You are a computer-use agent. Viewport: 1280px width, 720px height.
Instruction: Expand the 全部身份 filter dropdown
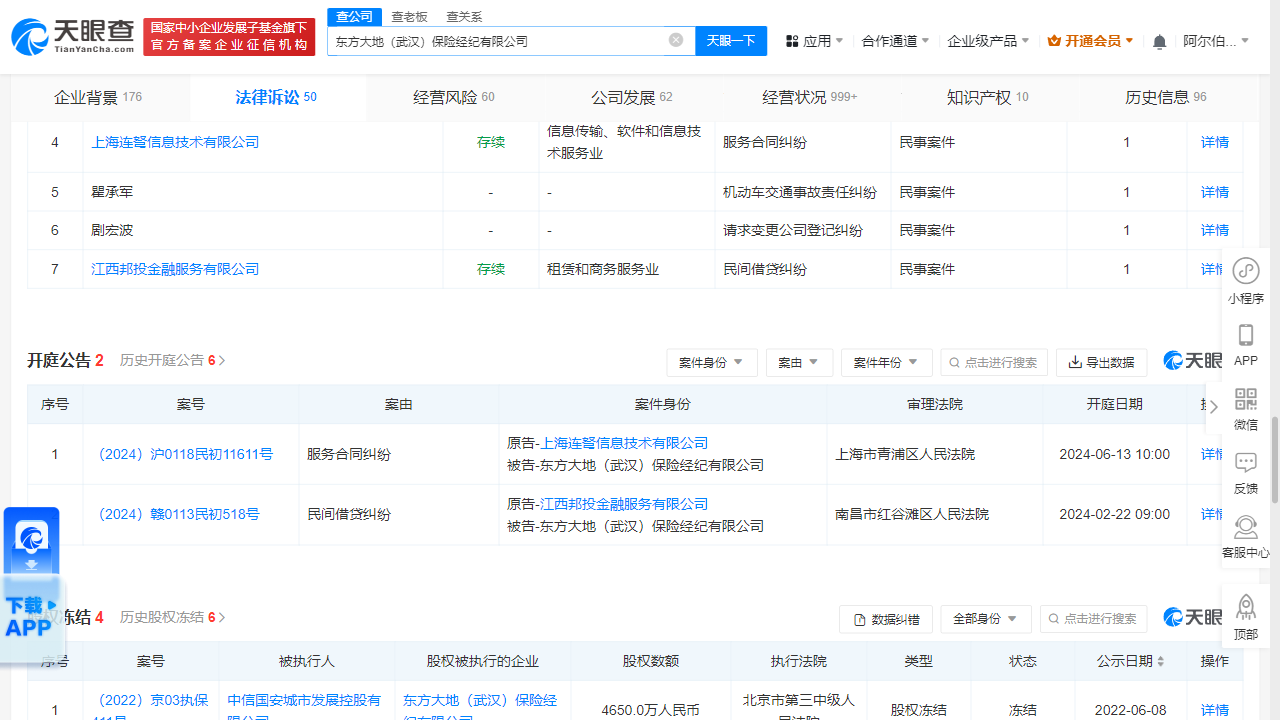986,619
